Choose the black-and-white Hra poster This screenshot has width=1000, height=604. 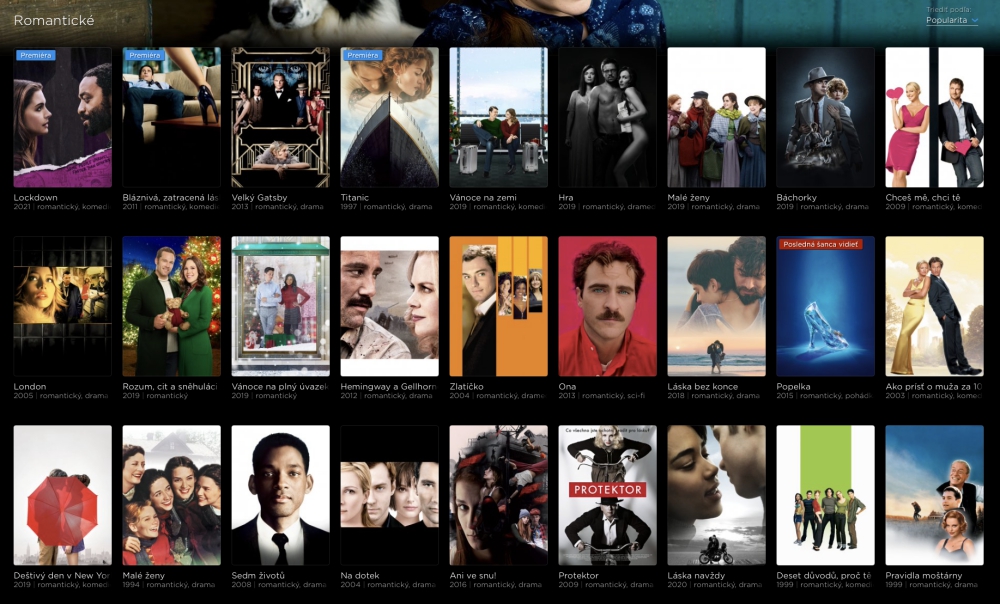click(x=608, y=117)
